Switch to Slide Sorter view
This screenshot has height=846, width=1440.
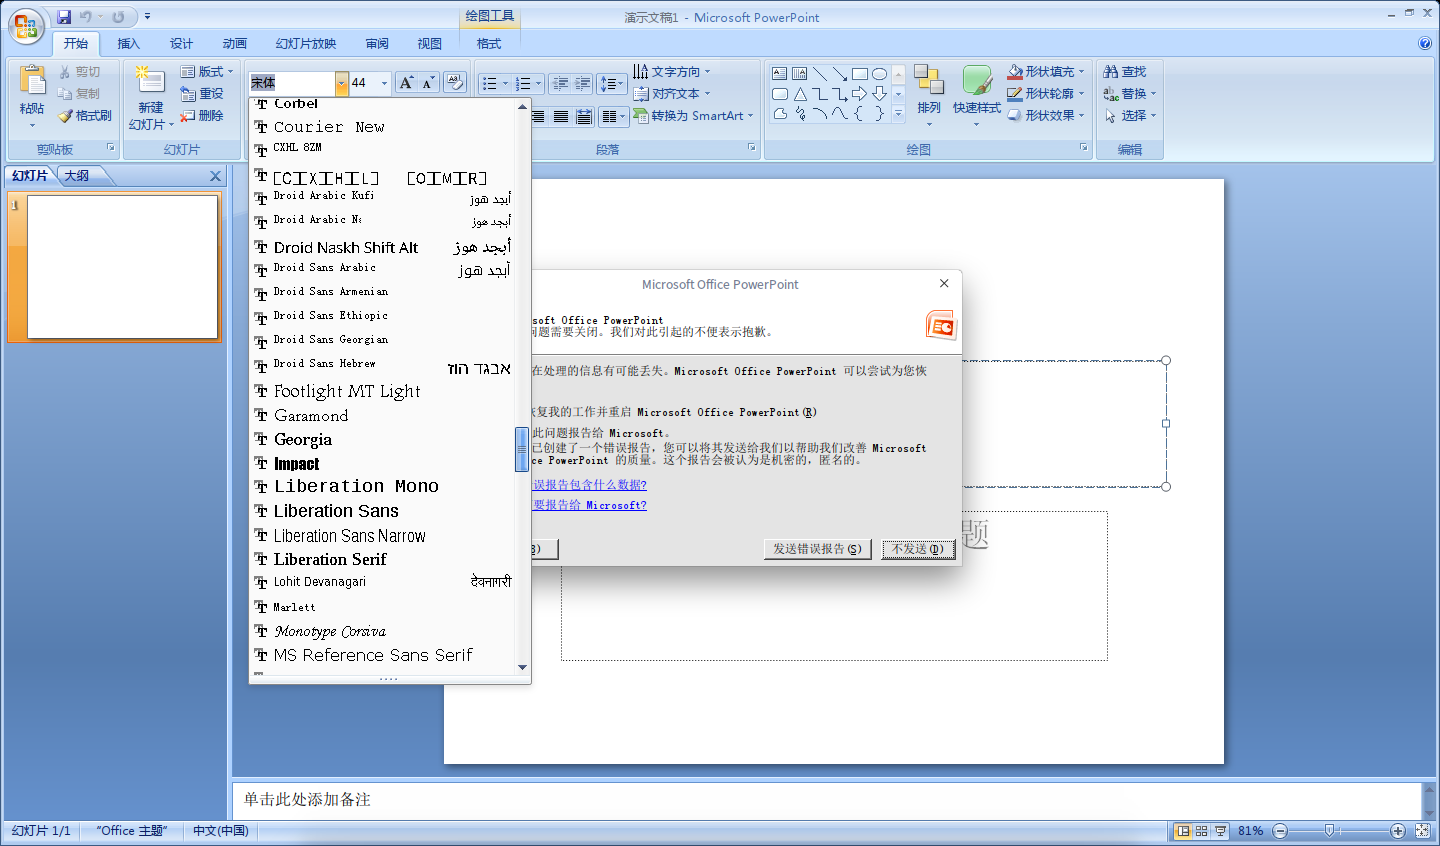pyautogui.click(x=1202, y=831)
